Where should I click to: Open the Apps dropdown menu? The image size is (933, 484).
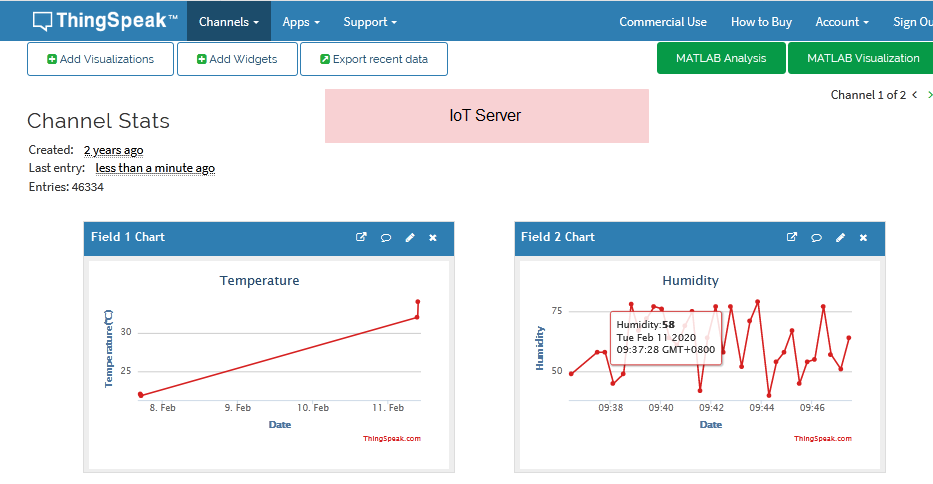[301, 22]
